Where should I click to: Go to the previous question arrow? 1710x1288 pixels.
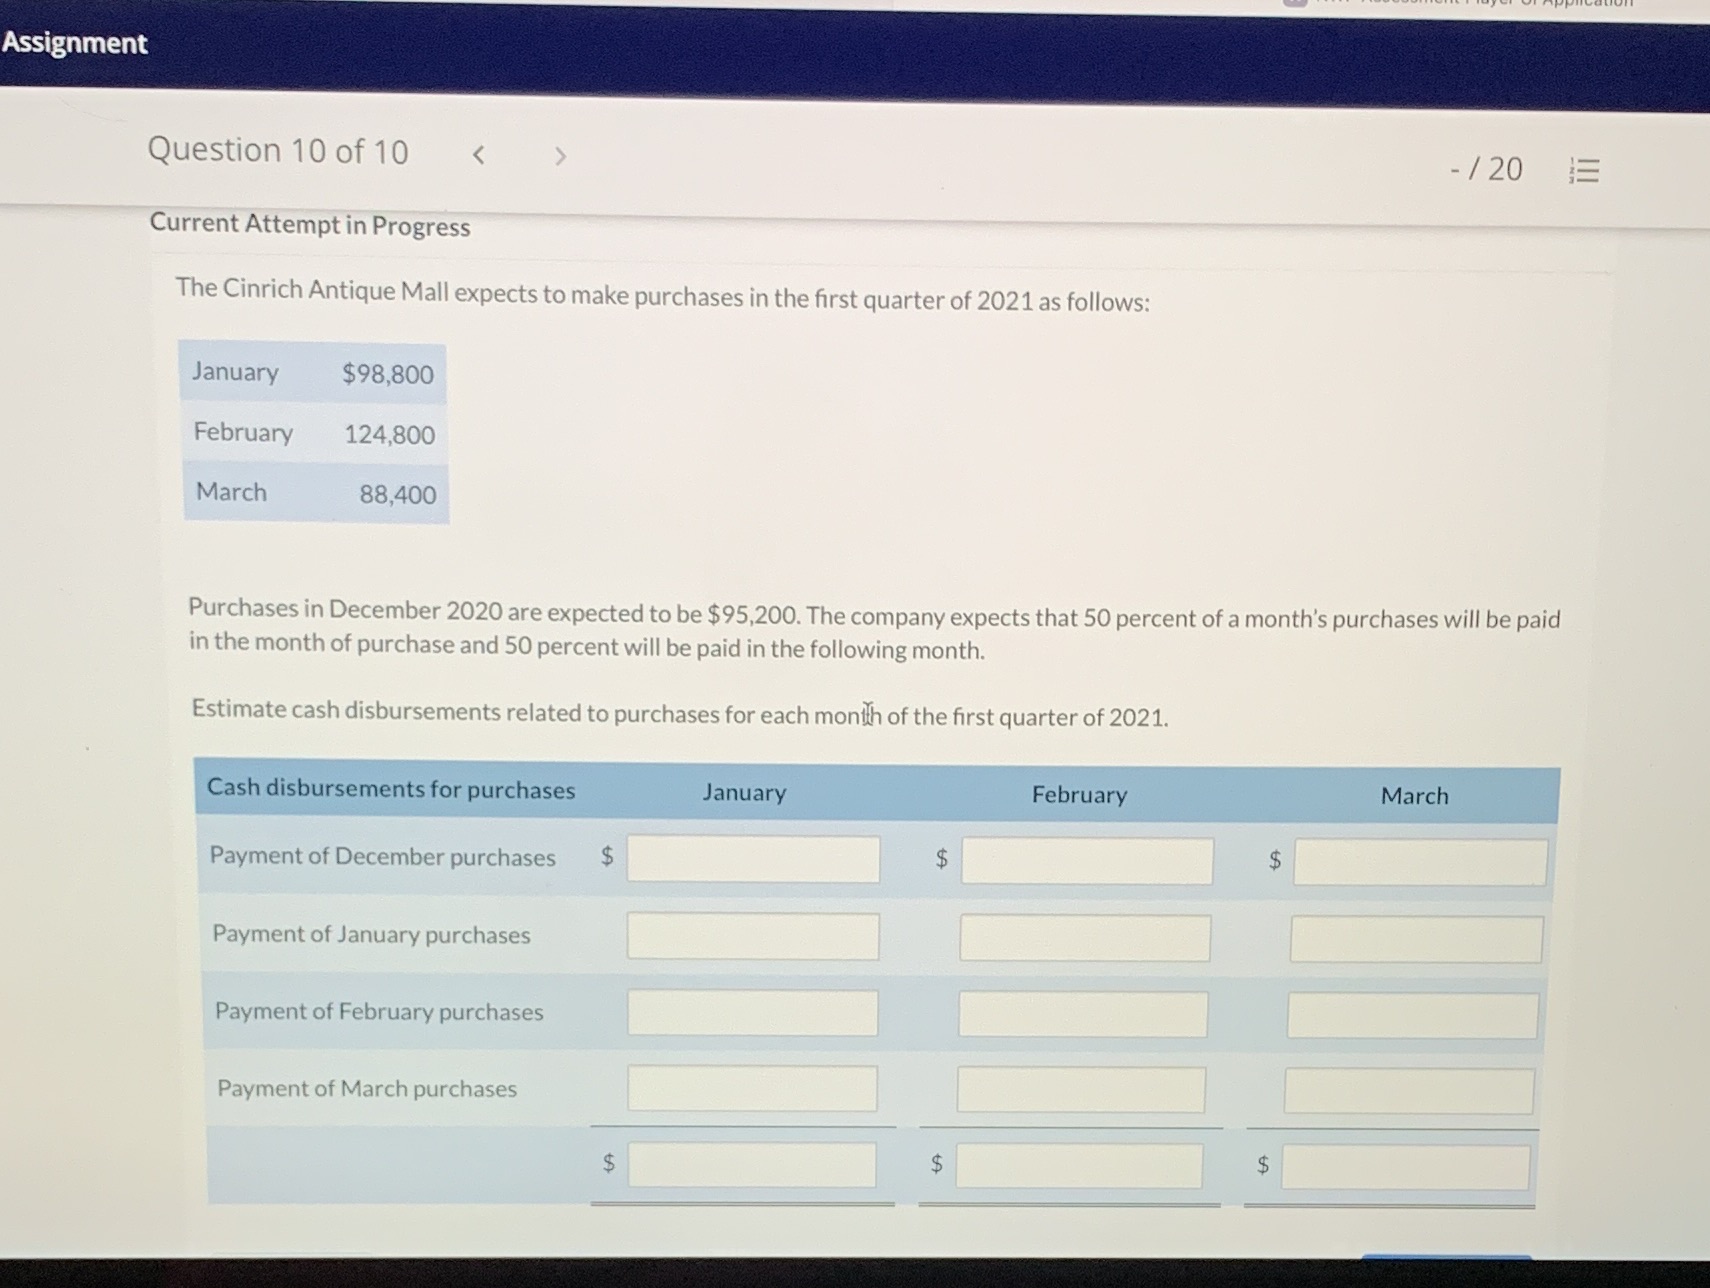(x=479, y=155)
